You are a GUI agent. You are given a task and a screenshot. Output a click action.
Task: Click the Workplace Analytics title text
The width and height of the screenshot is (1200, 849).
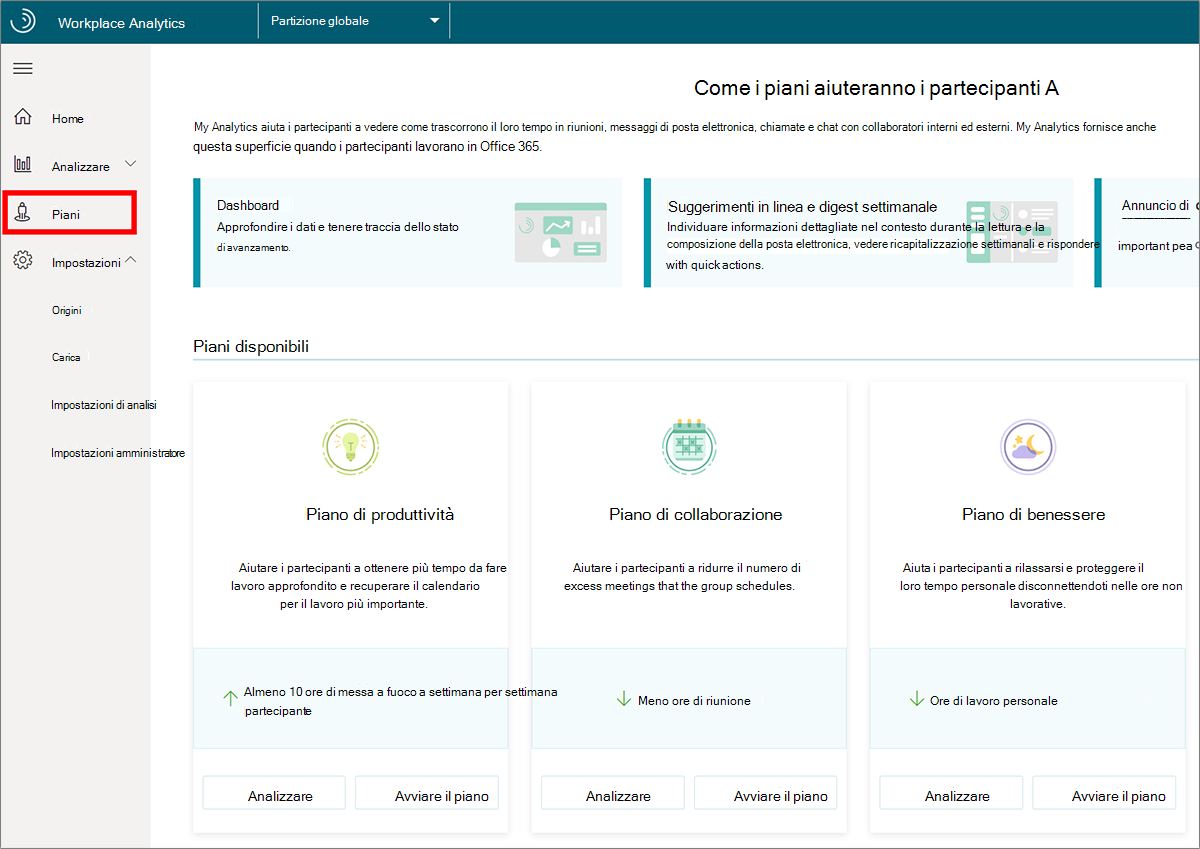(x=121, y=23)
